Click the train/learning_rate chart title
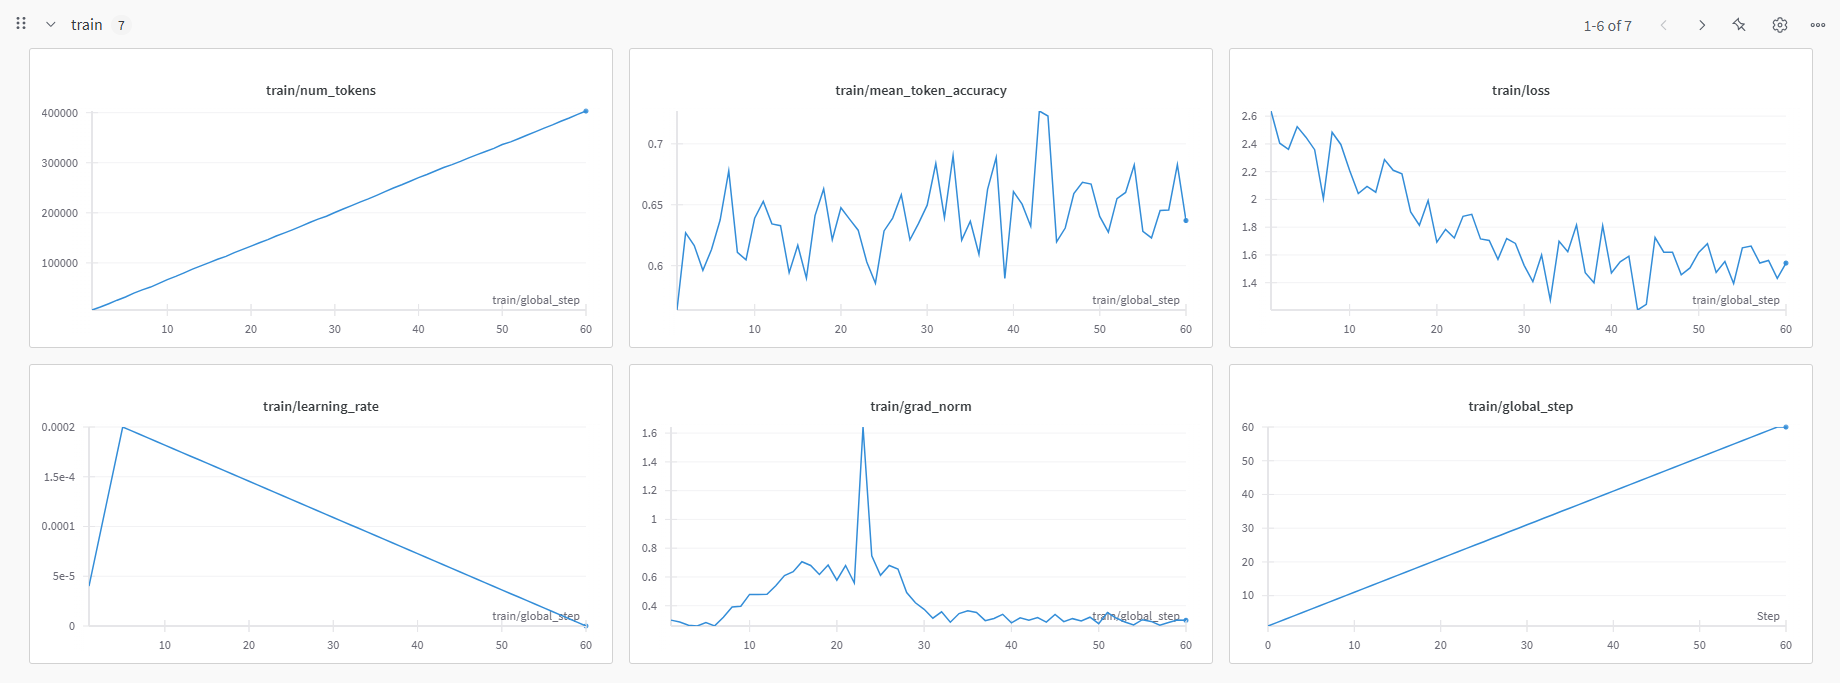 [321, 406]
